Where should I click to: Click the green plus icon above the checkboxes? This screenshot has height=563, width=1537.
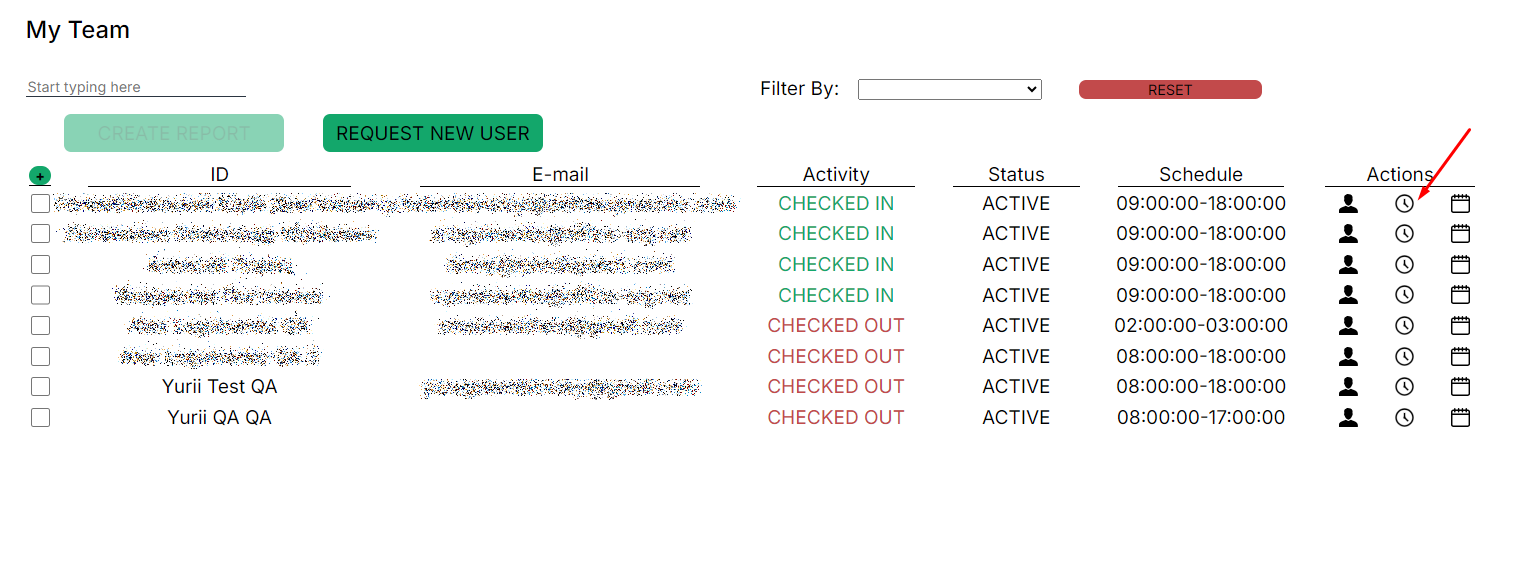[40, 176]
